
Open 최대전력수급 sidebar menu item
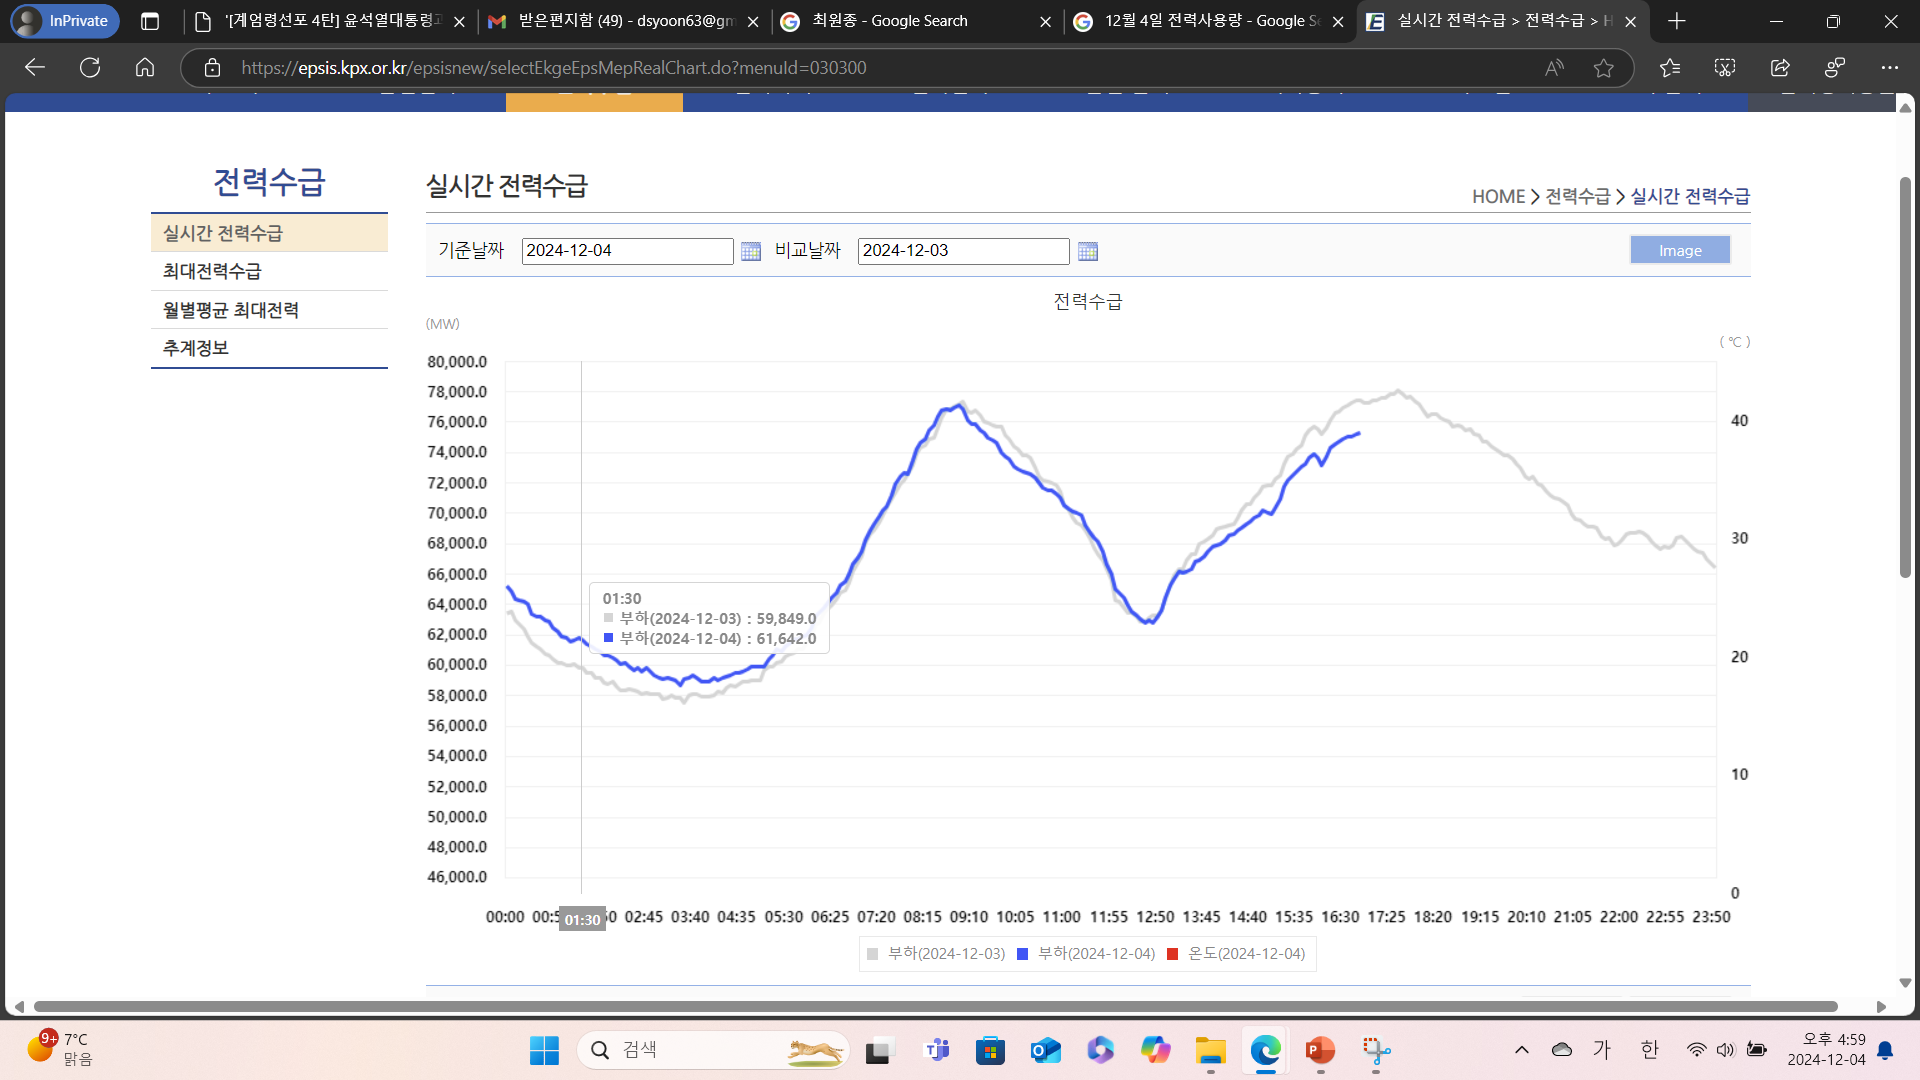click(212, 271)
